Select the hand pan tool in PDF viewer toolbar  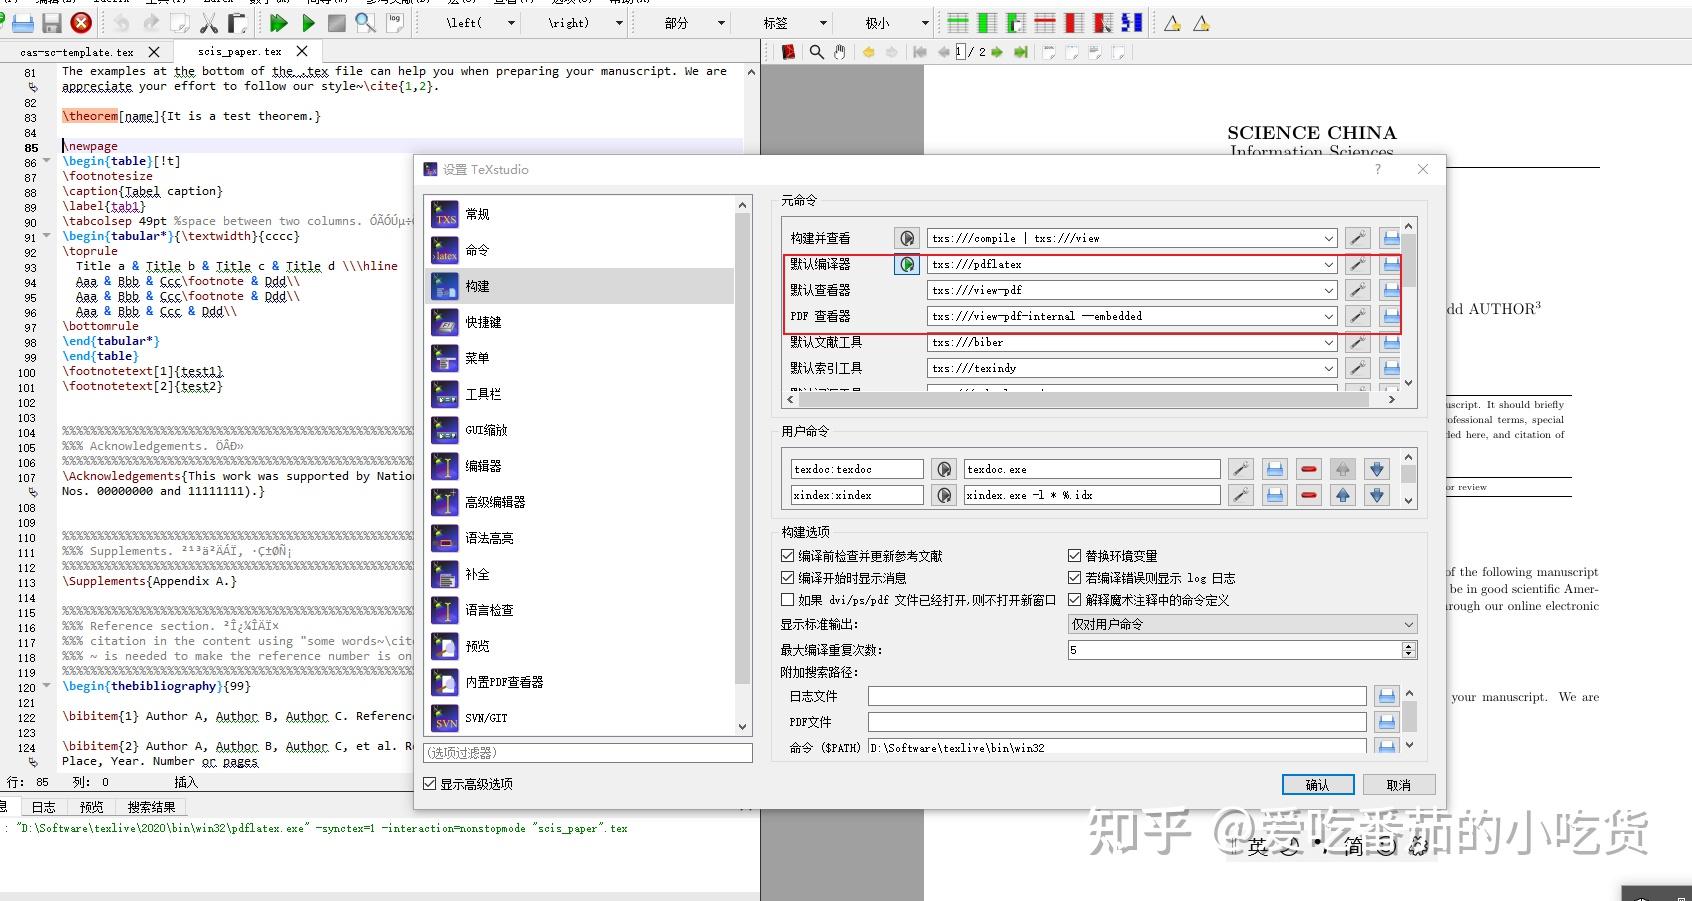tap(840, 52)
